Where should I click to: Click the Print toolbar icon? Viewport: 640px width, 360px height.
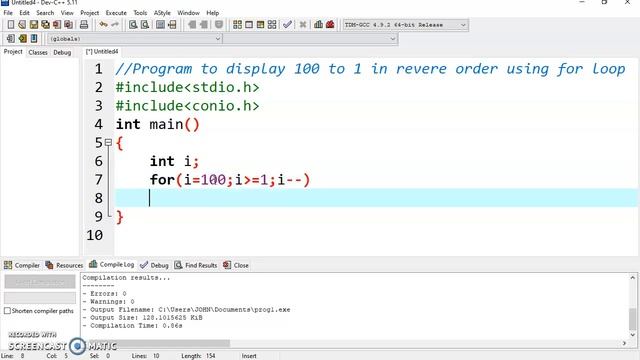[x=84, y=25]
